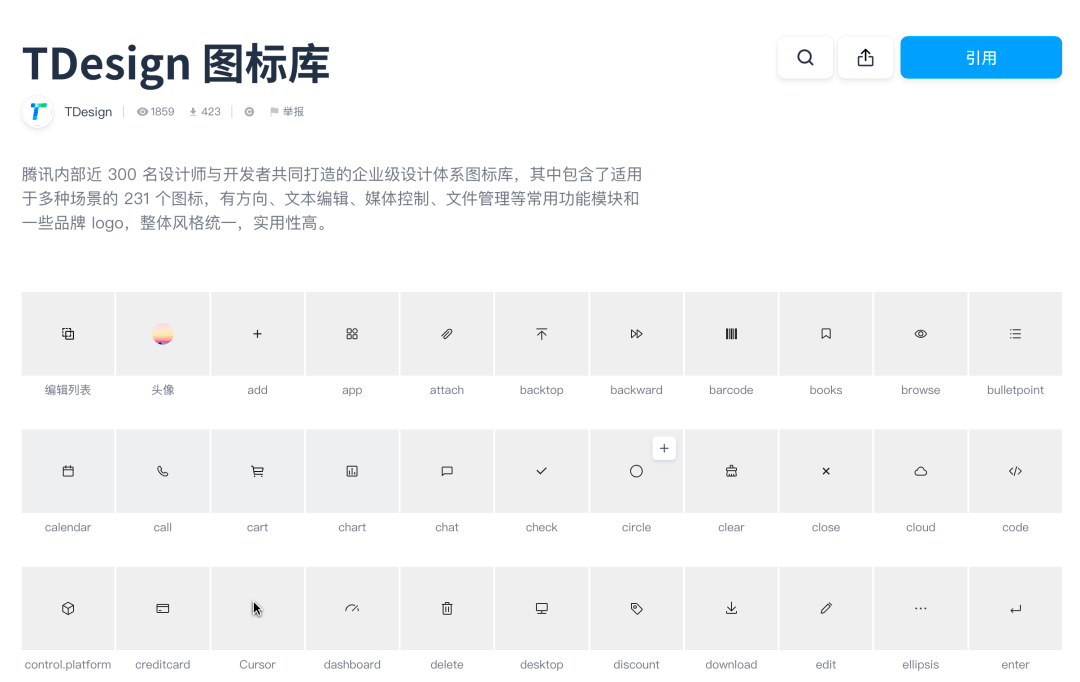Click the search magnifier button
Viewport: 1080px width, 682px height.
click(805, 58)
